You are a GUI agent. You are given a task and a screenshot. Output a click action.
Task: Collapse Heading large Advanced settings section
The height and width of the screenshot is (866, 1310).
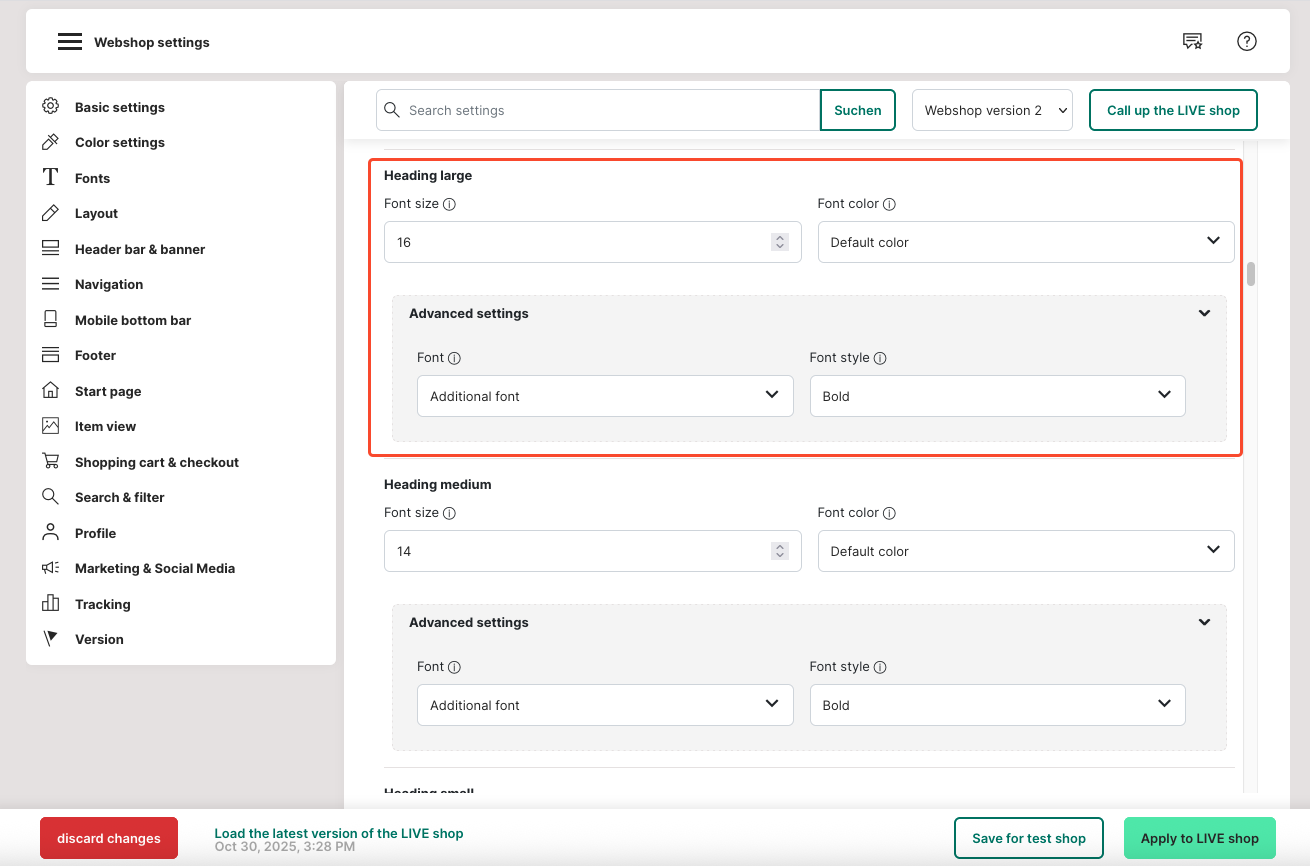click(1204, 314)
